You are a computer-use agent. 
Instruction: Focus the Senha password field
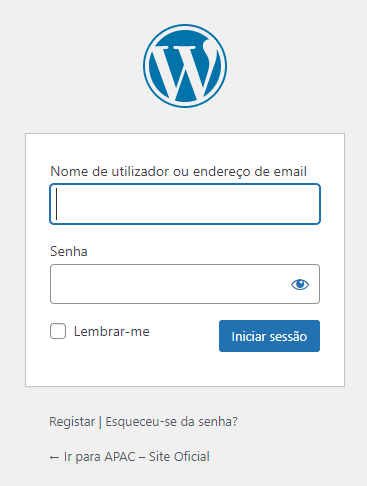[x=185, y=284]
